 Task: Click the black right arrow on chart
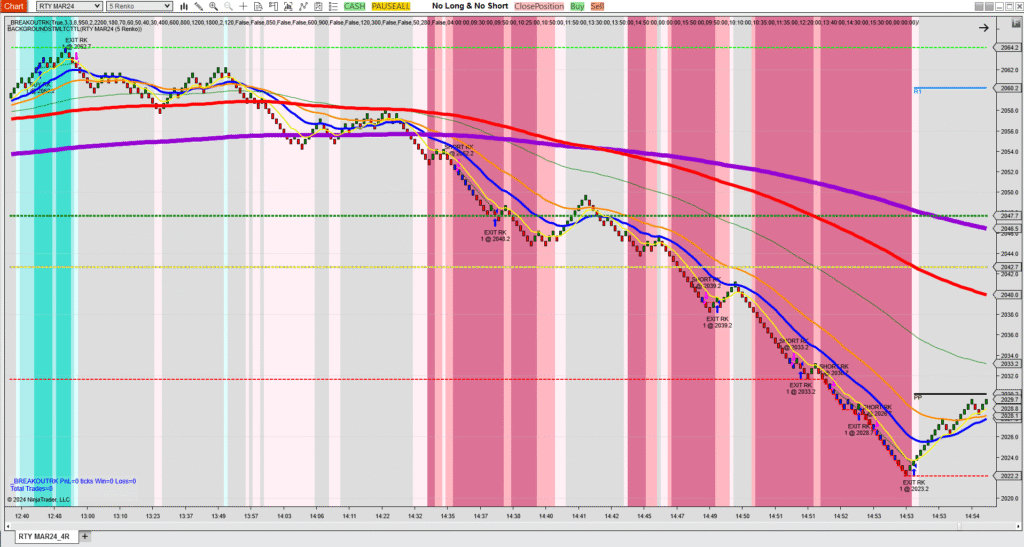[984, 29]
